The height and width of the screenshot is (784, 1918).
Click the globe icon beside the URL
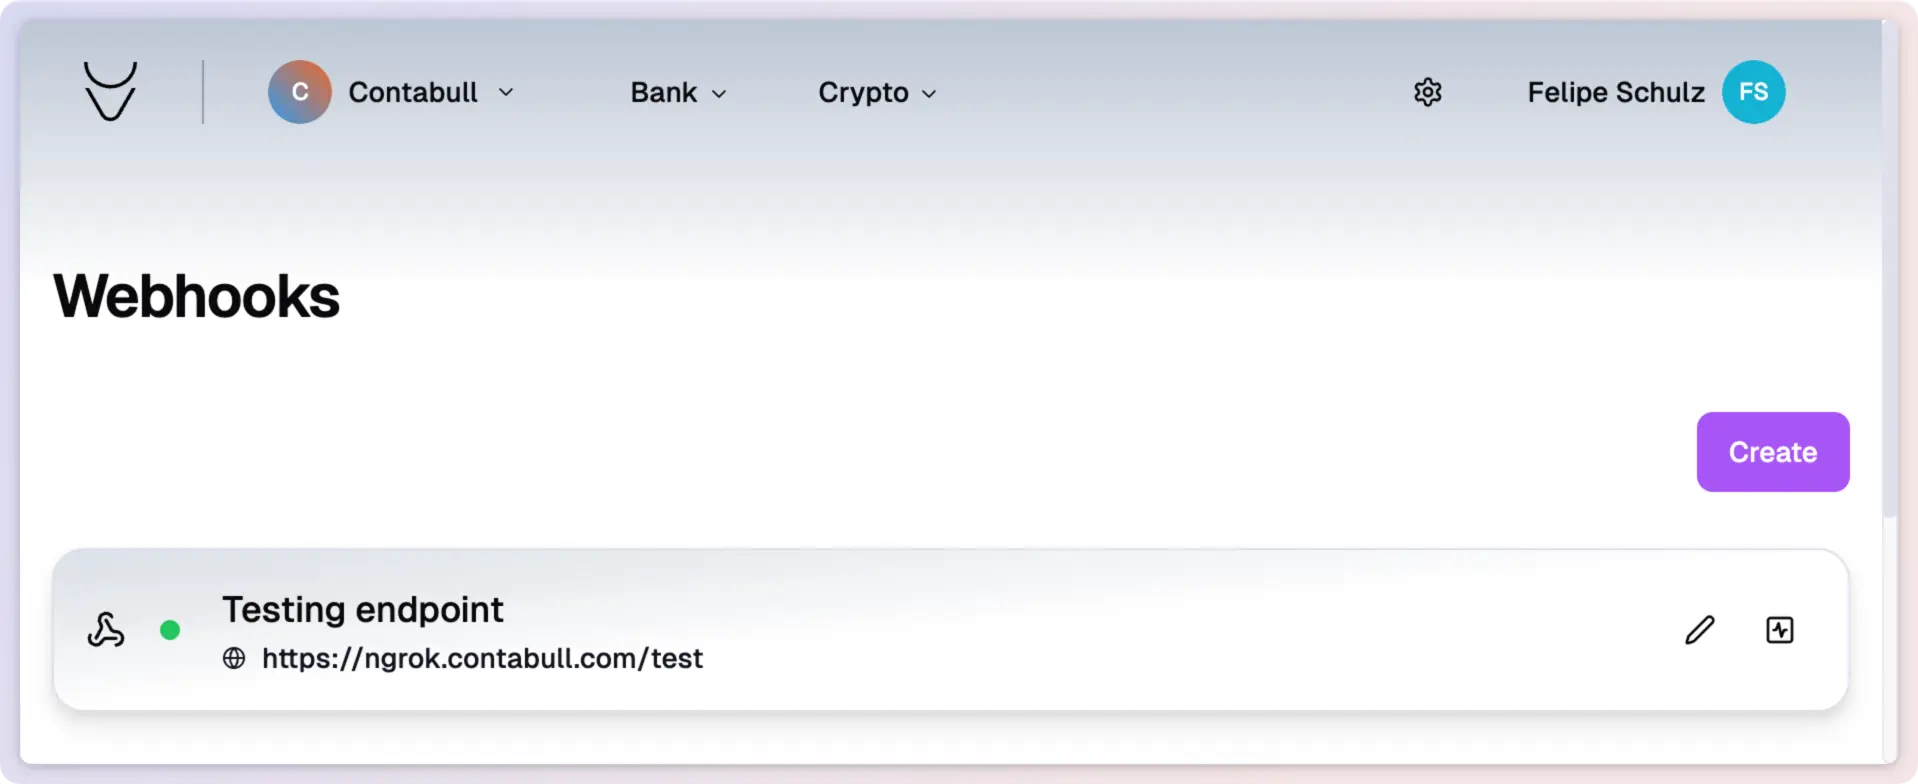click(234, 658)
